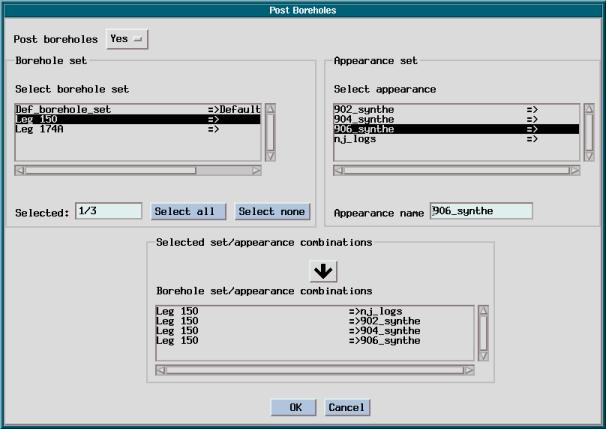Choose Leg 174A borehole set
Screen dimensions: 606x429
click(137, 129)
